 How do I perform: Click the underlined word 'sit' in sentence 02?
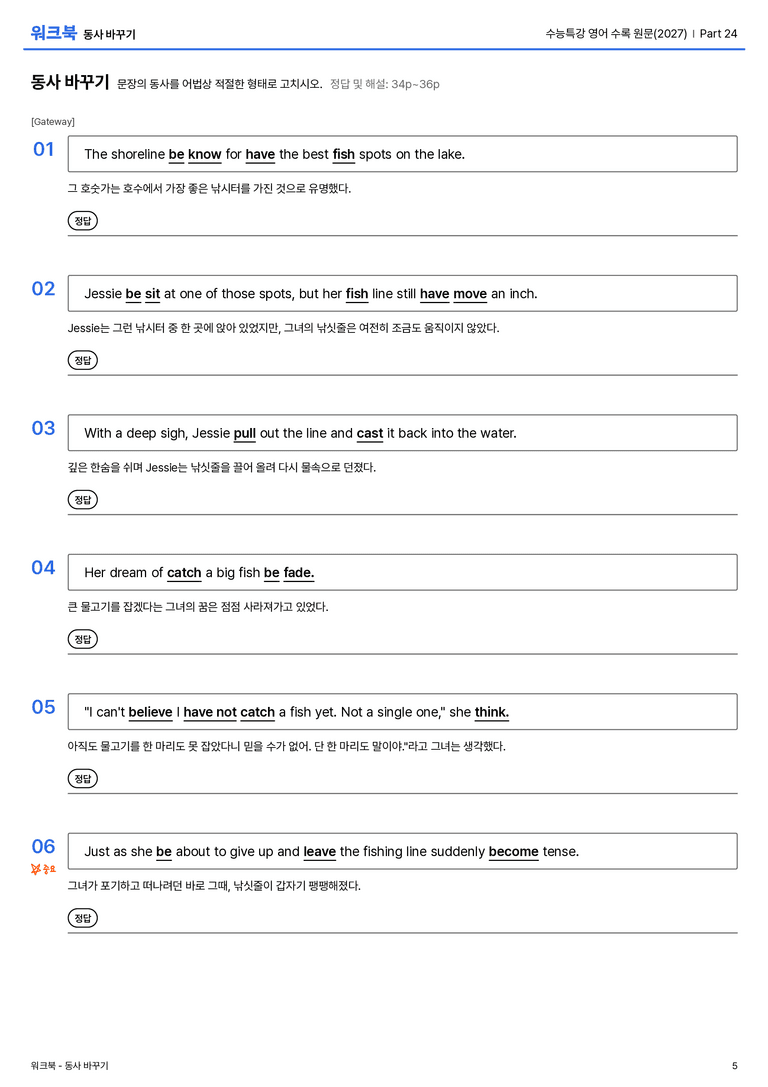point(152,294)
